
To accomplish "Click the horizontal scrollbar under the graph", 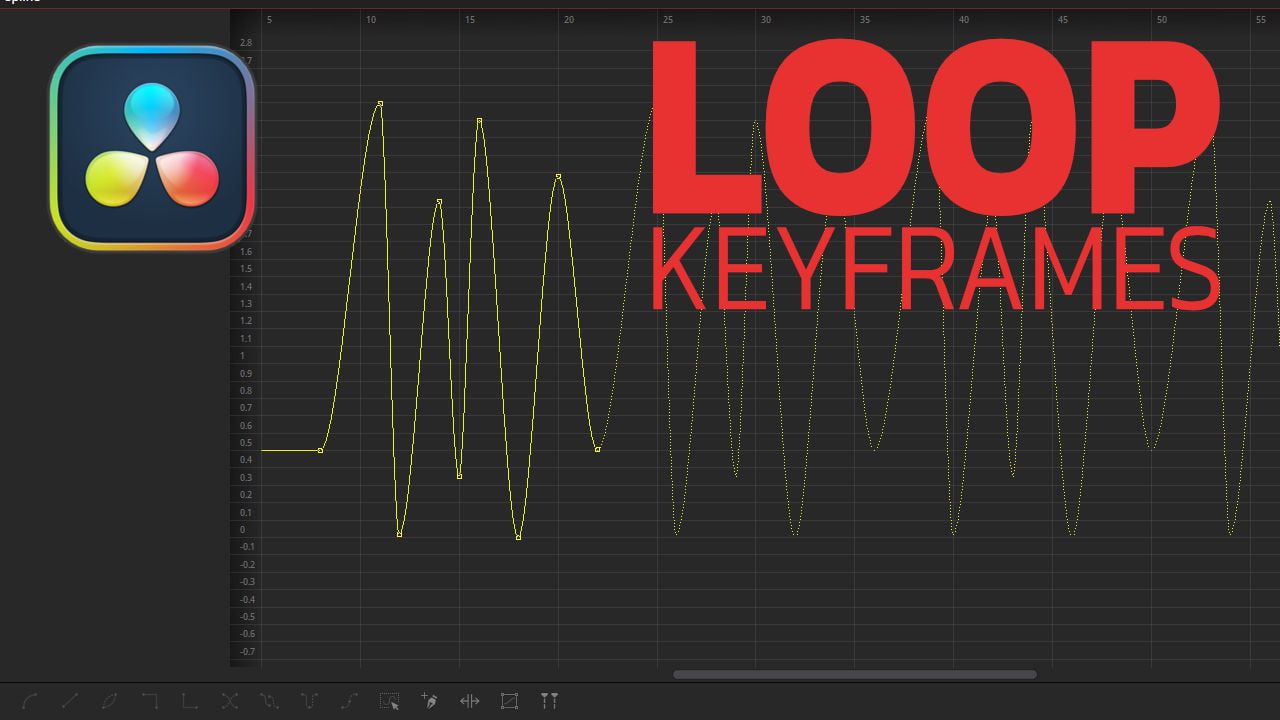I will pos(855,674).
